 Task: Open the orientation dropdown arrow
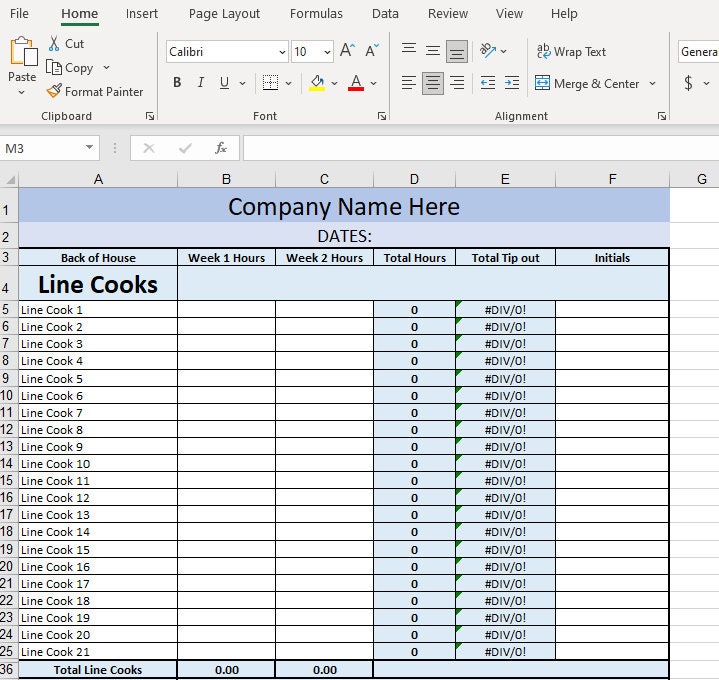503,51
